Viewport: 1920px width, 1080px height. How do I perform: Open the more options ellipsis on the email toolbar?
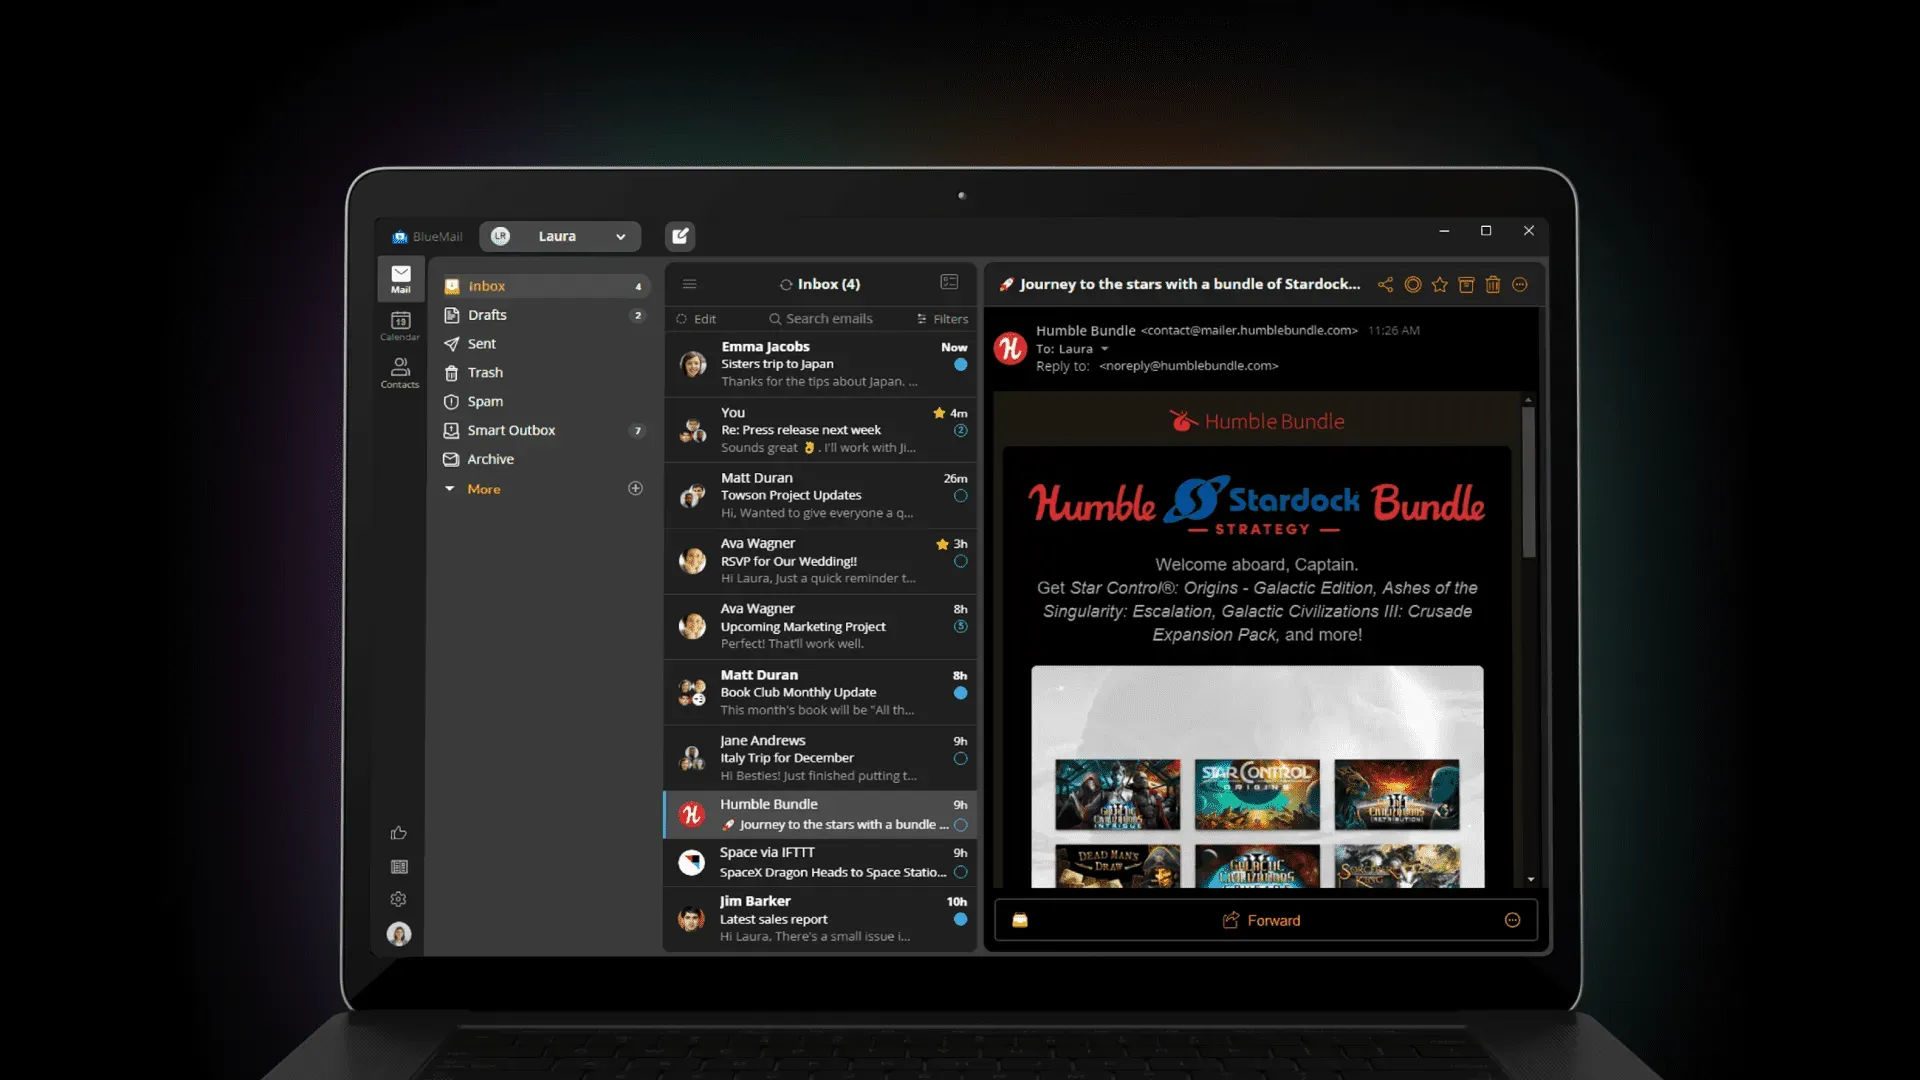click(x=1520, y=284)
